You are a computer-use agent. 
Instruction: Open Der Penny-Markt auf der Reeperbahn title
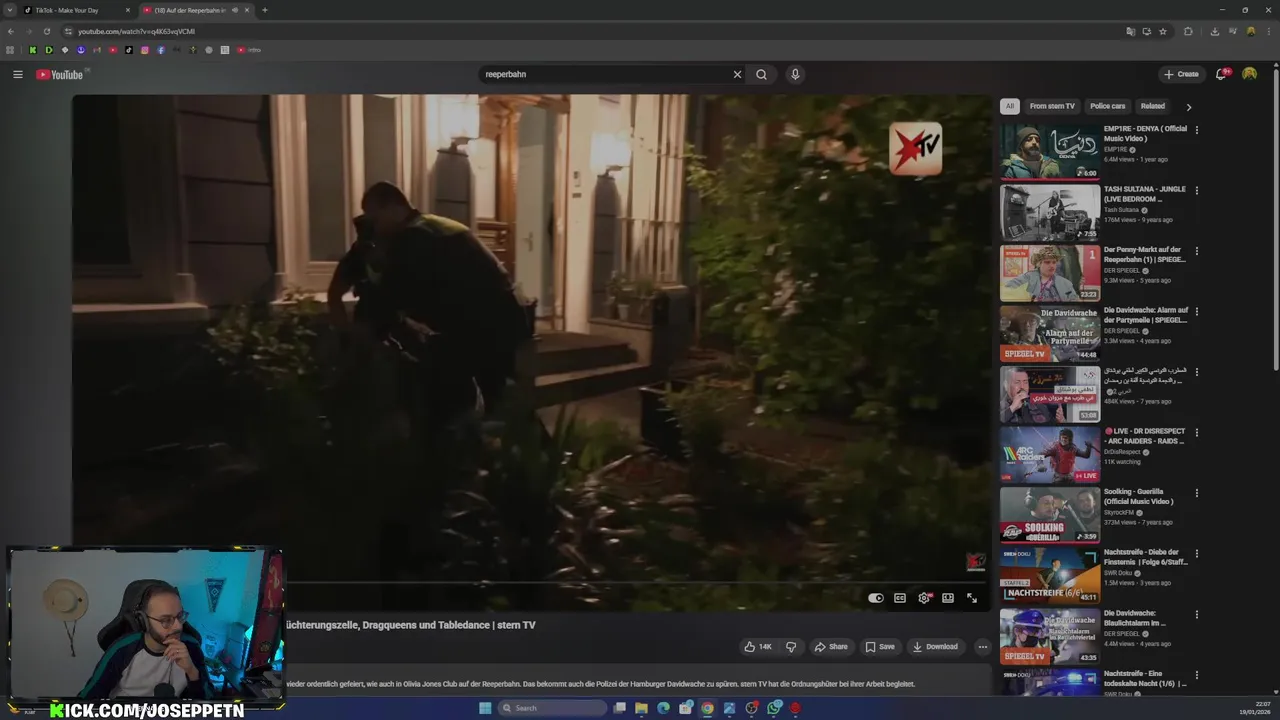point(1145,255)
